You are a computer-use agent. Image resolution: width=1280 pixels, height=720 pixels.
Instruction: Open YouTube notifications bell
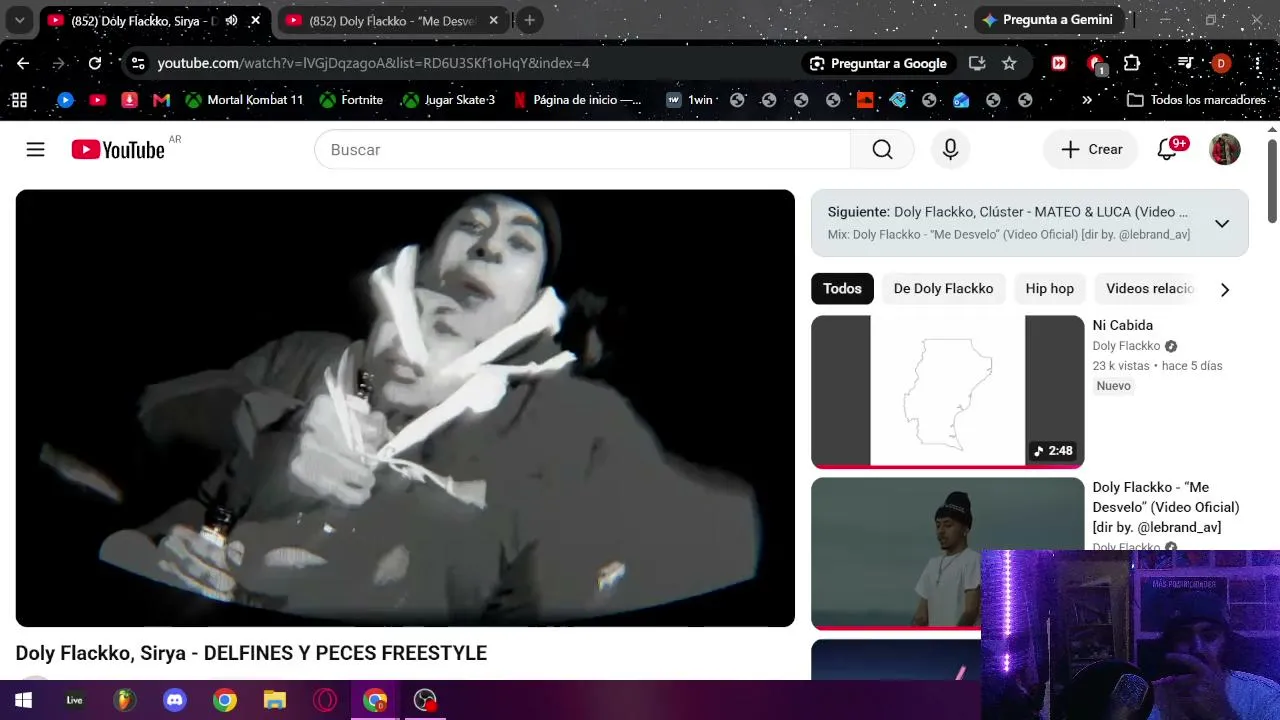[1167, 149]
